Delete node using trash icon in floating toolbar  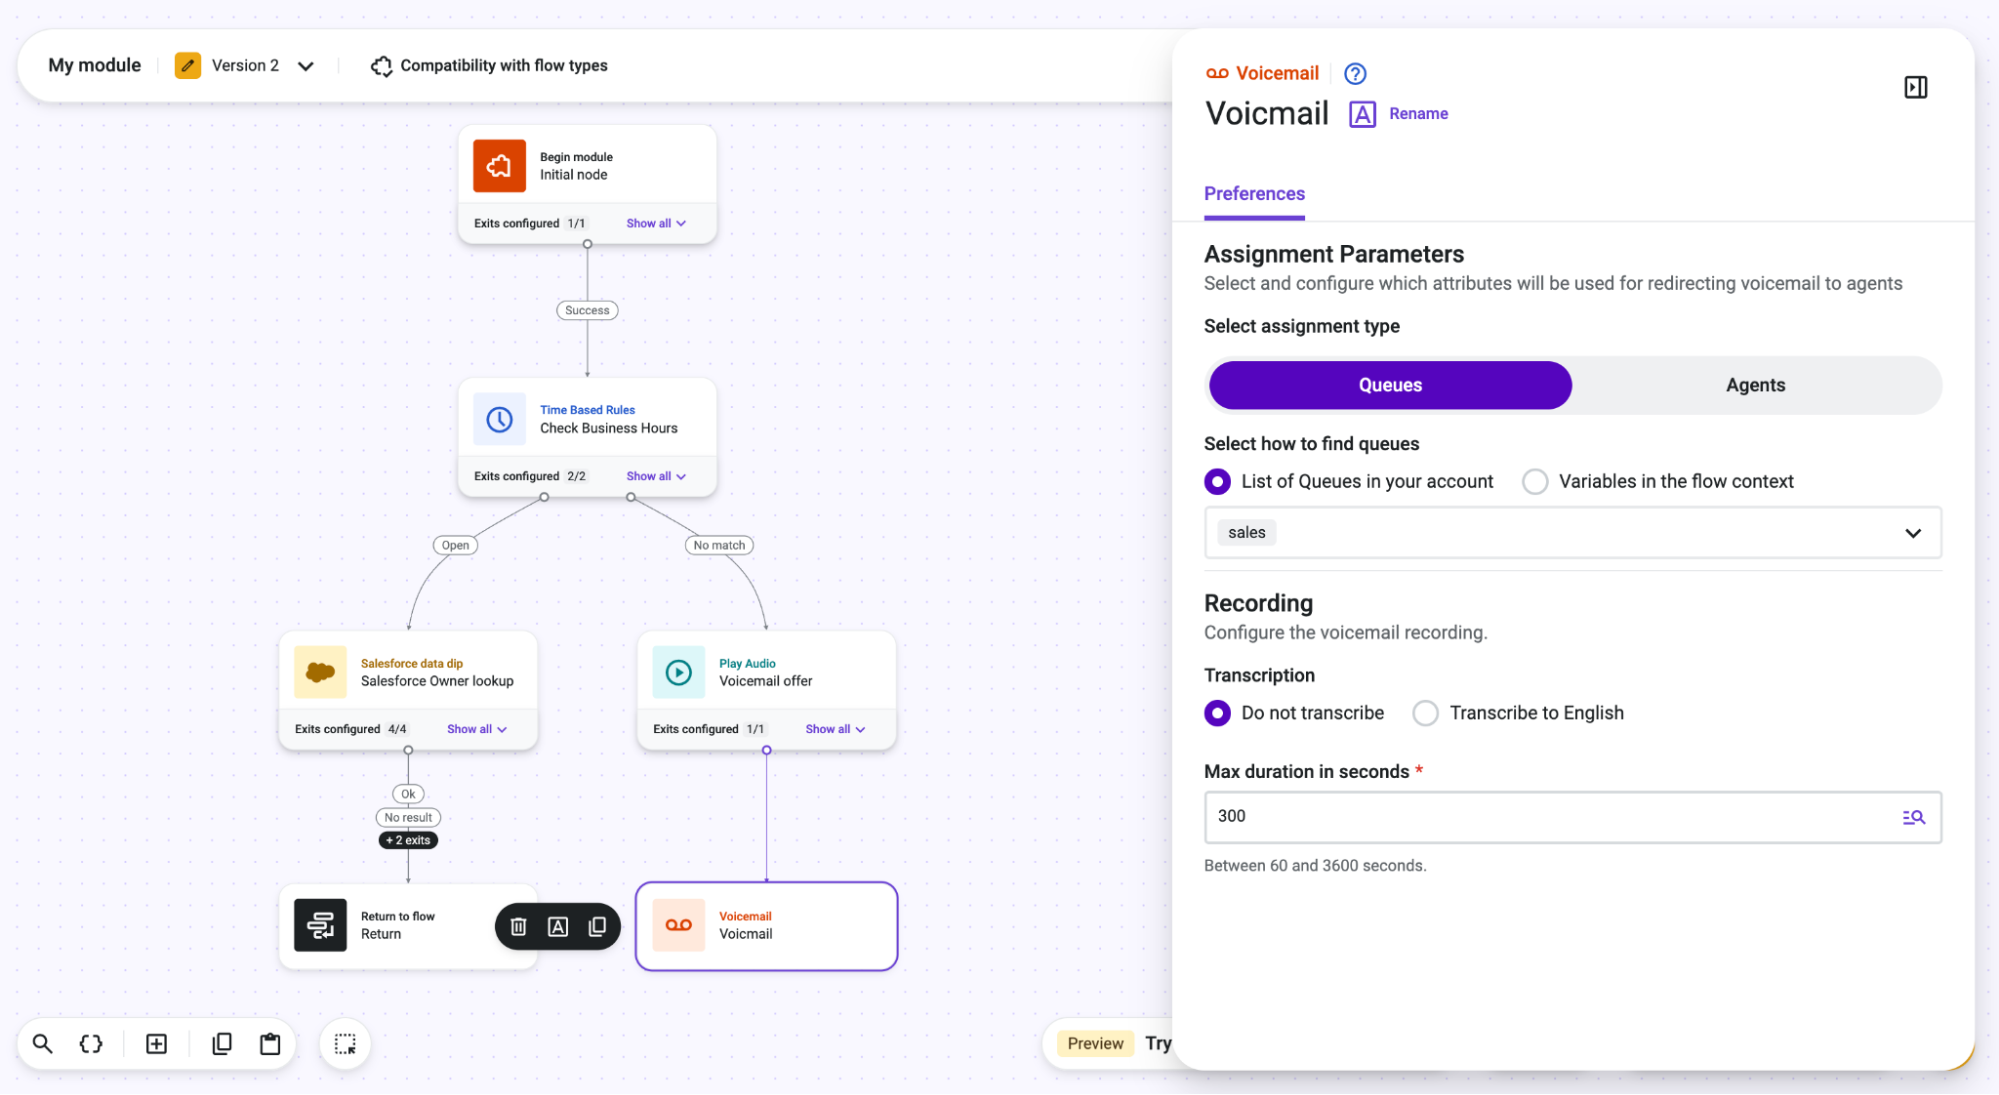[518, 927]
